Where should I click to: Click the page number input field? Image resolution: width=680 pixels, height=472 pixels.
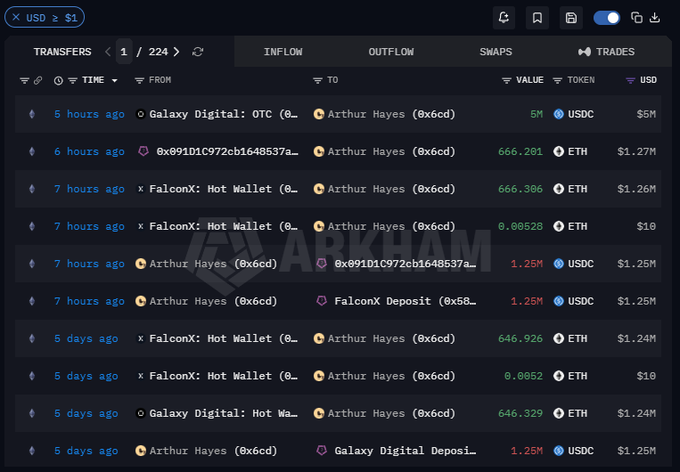[124, 52]
